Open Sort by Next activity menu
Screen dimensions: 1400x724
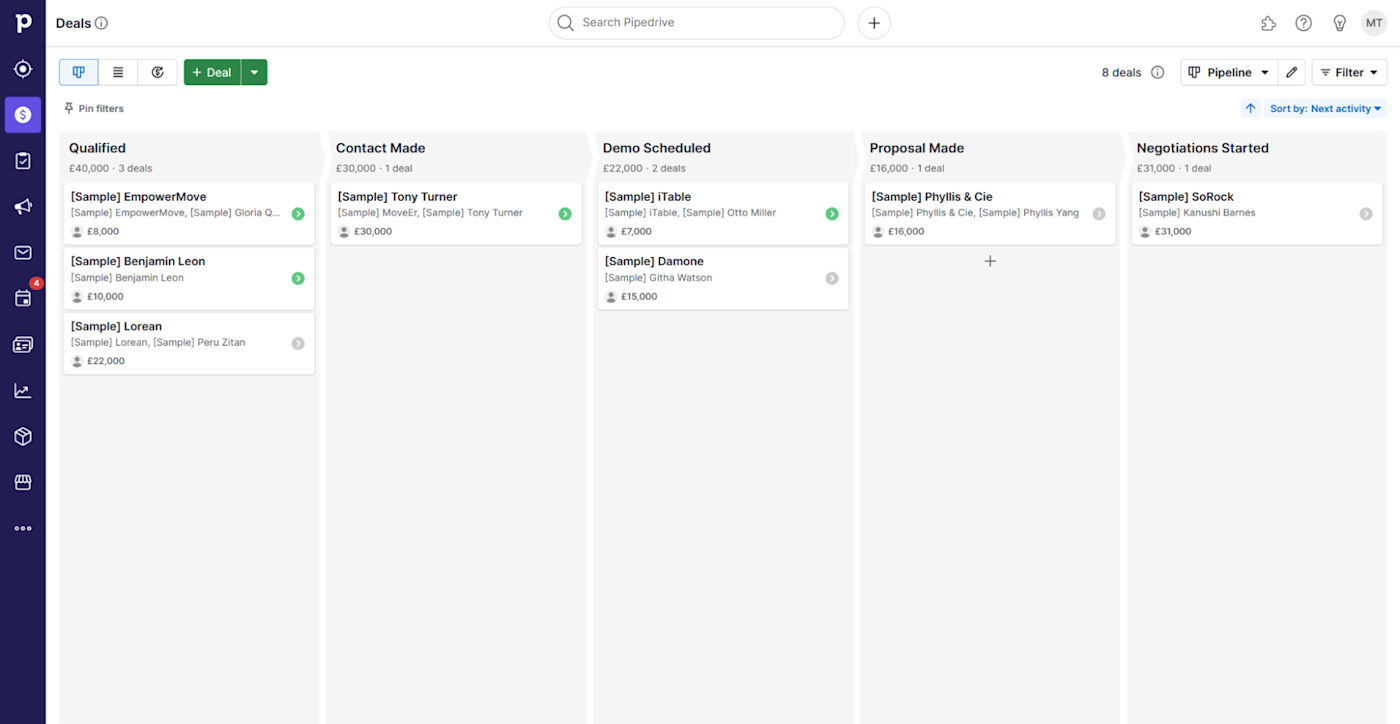[x=1325, y=109]
